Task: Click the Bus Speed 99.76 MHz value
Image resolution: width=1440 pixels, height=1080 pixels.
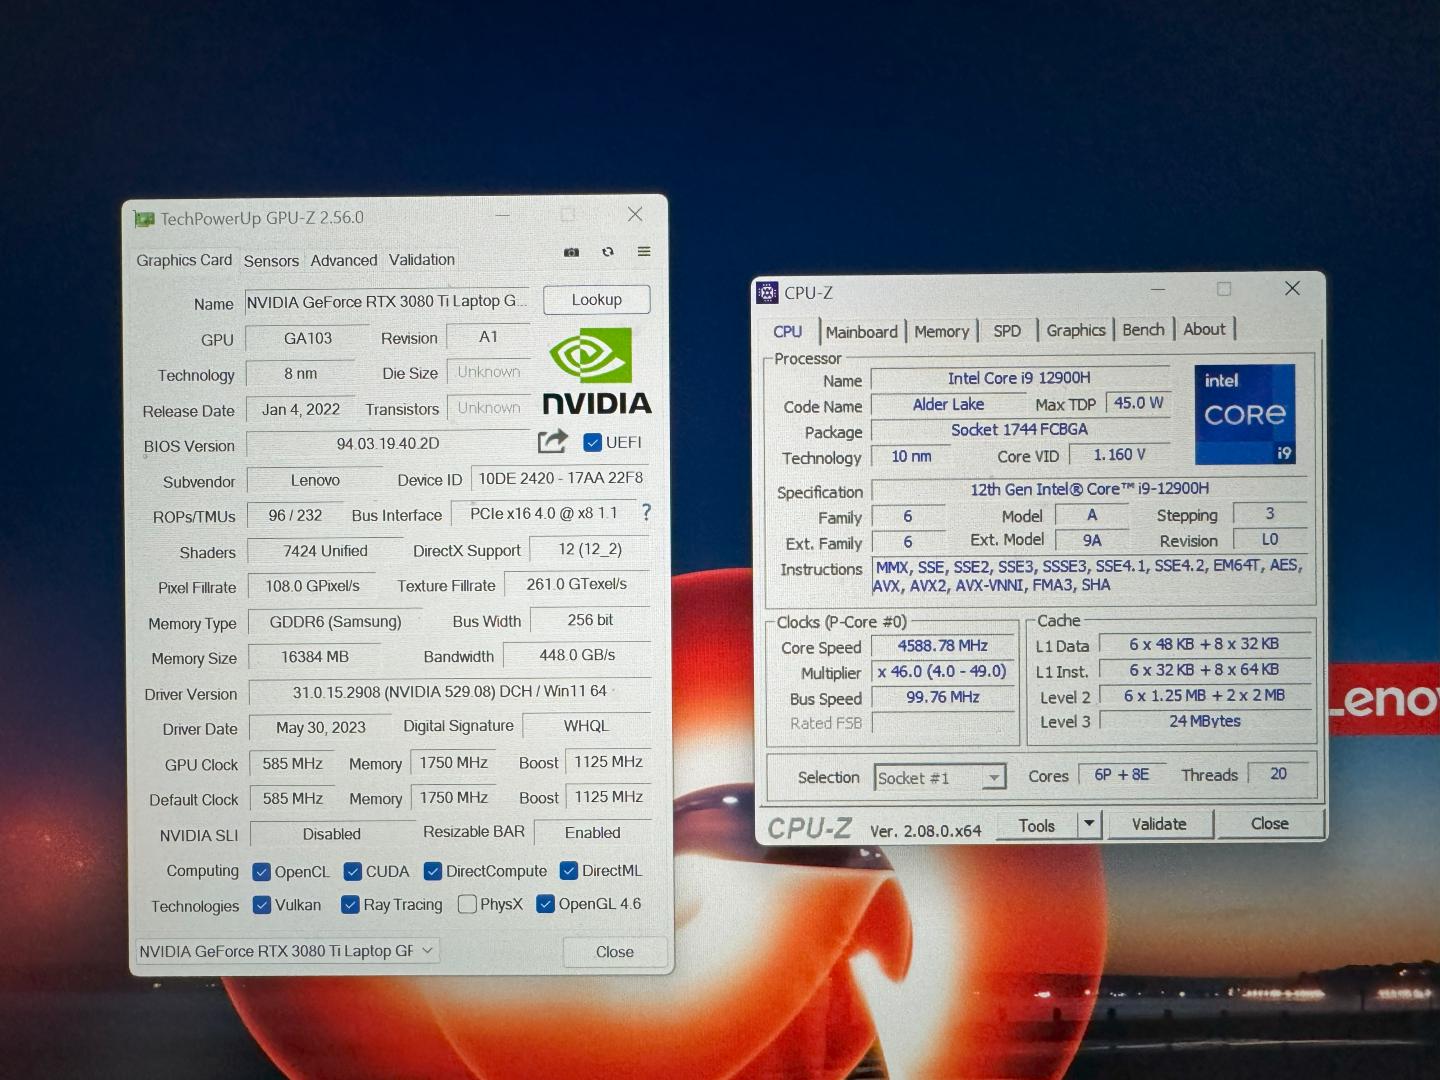Action: tap(942, 697)
